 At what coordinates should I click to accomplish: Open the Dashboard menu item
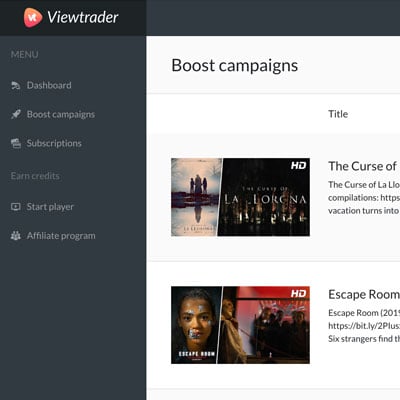[49, 85]
